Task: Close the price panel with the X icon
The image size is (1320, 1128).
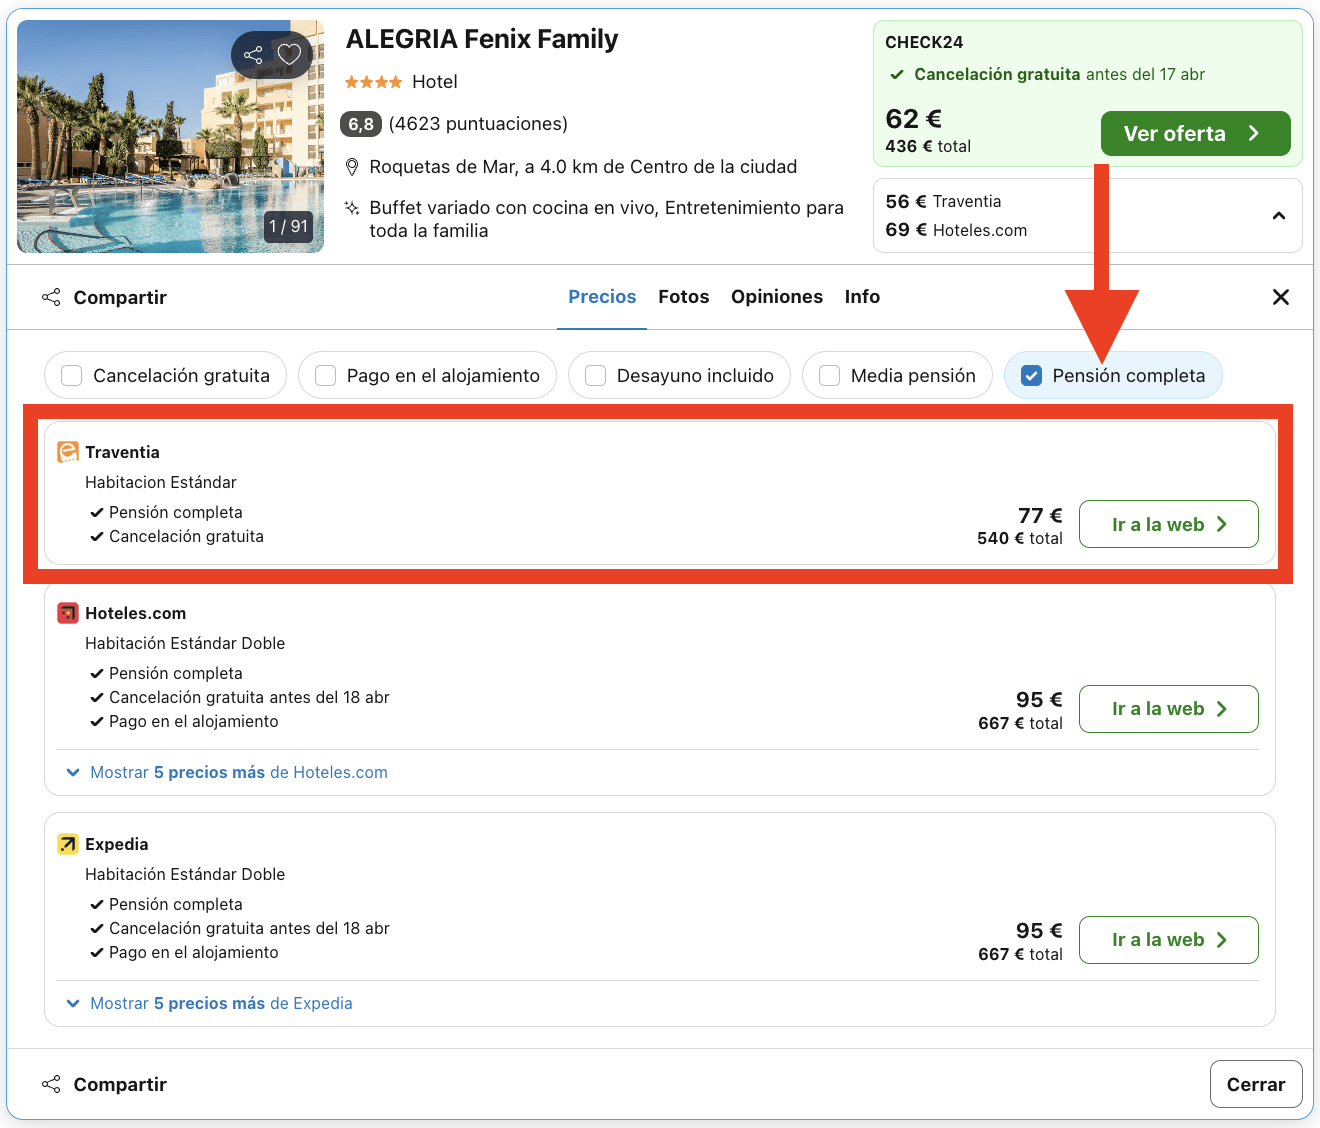Action: (x=1281, y=297)
